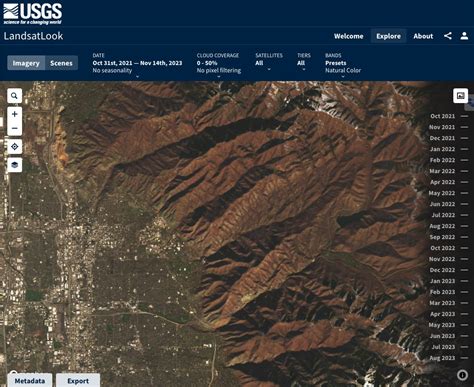Click the share icon in header

448,36
